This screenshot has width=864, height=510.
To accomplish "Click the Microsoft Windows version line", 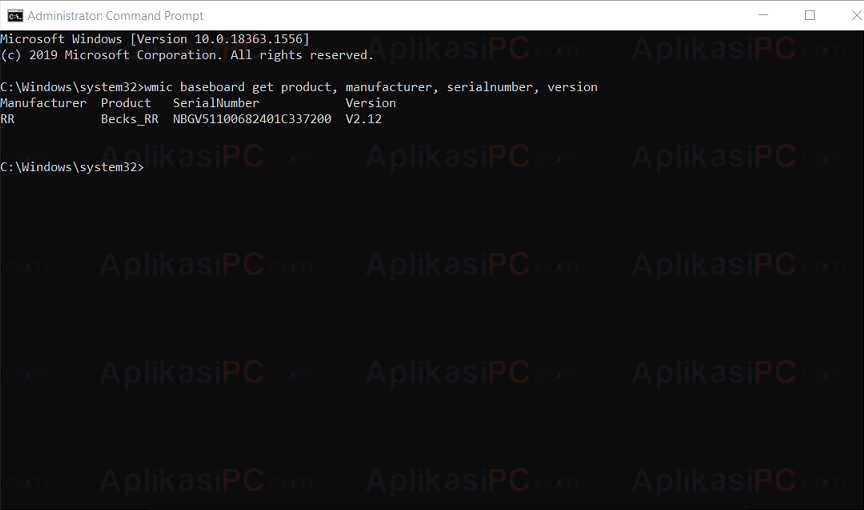I will coord(155,39).
